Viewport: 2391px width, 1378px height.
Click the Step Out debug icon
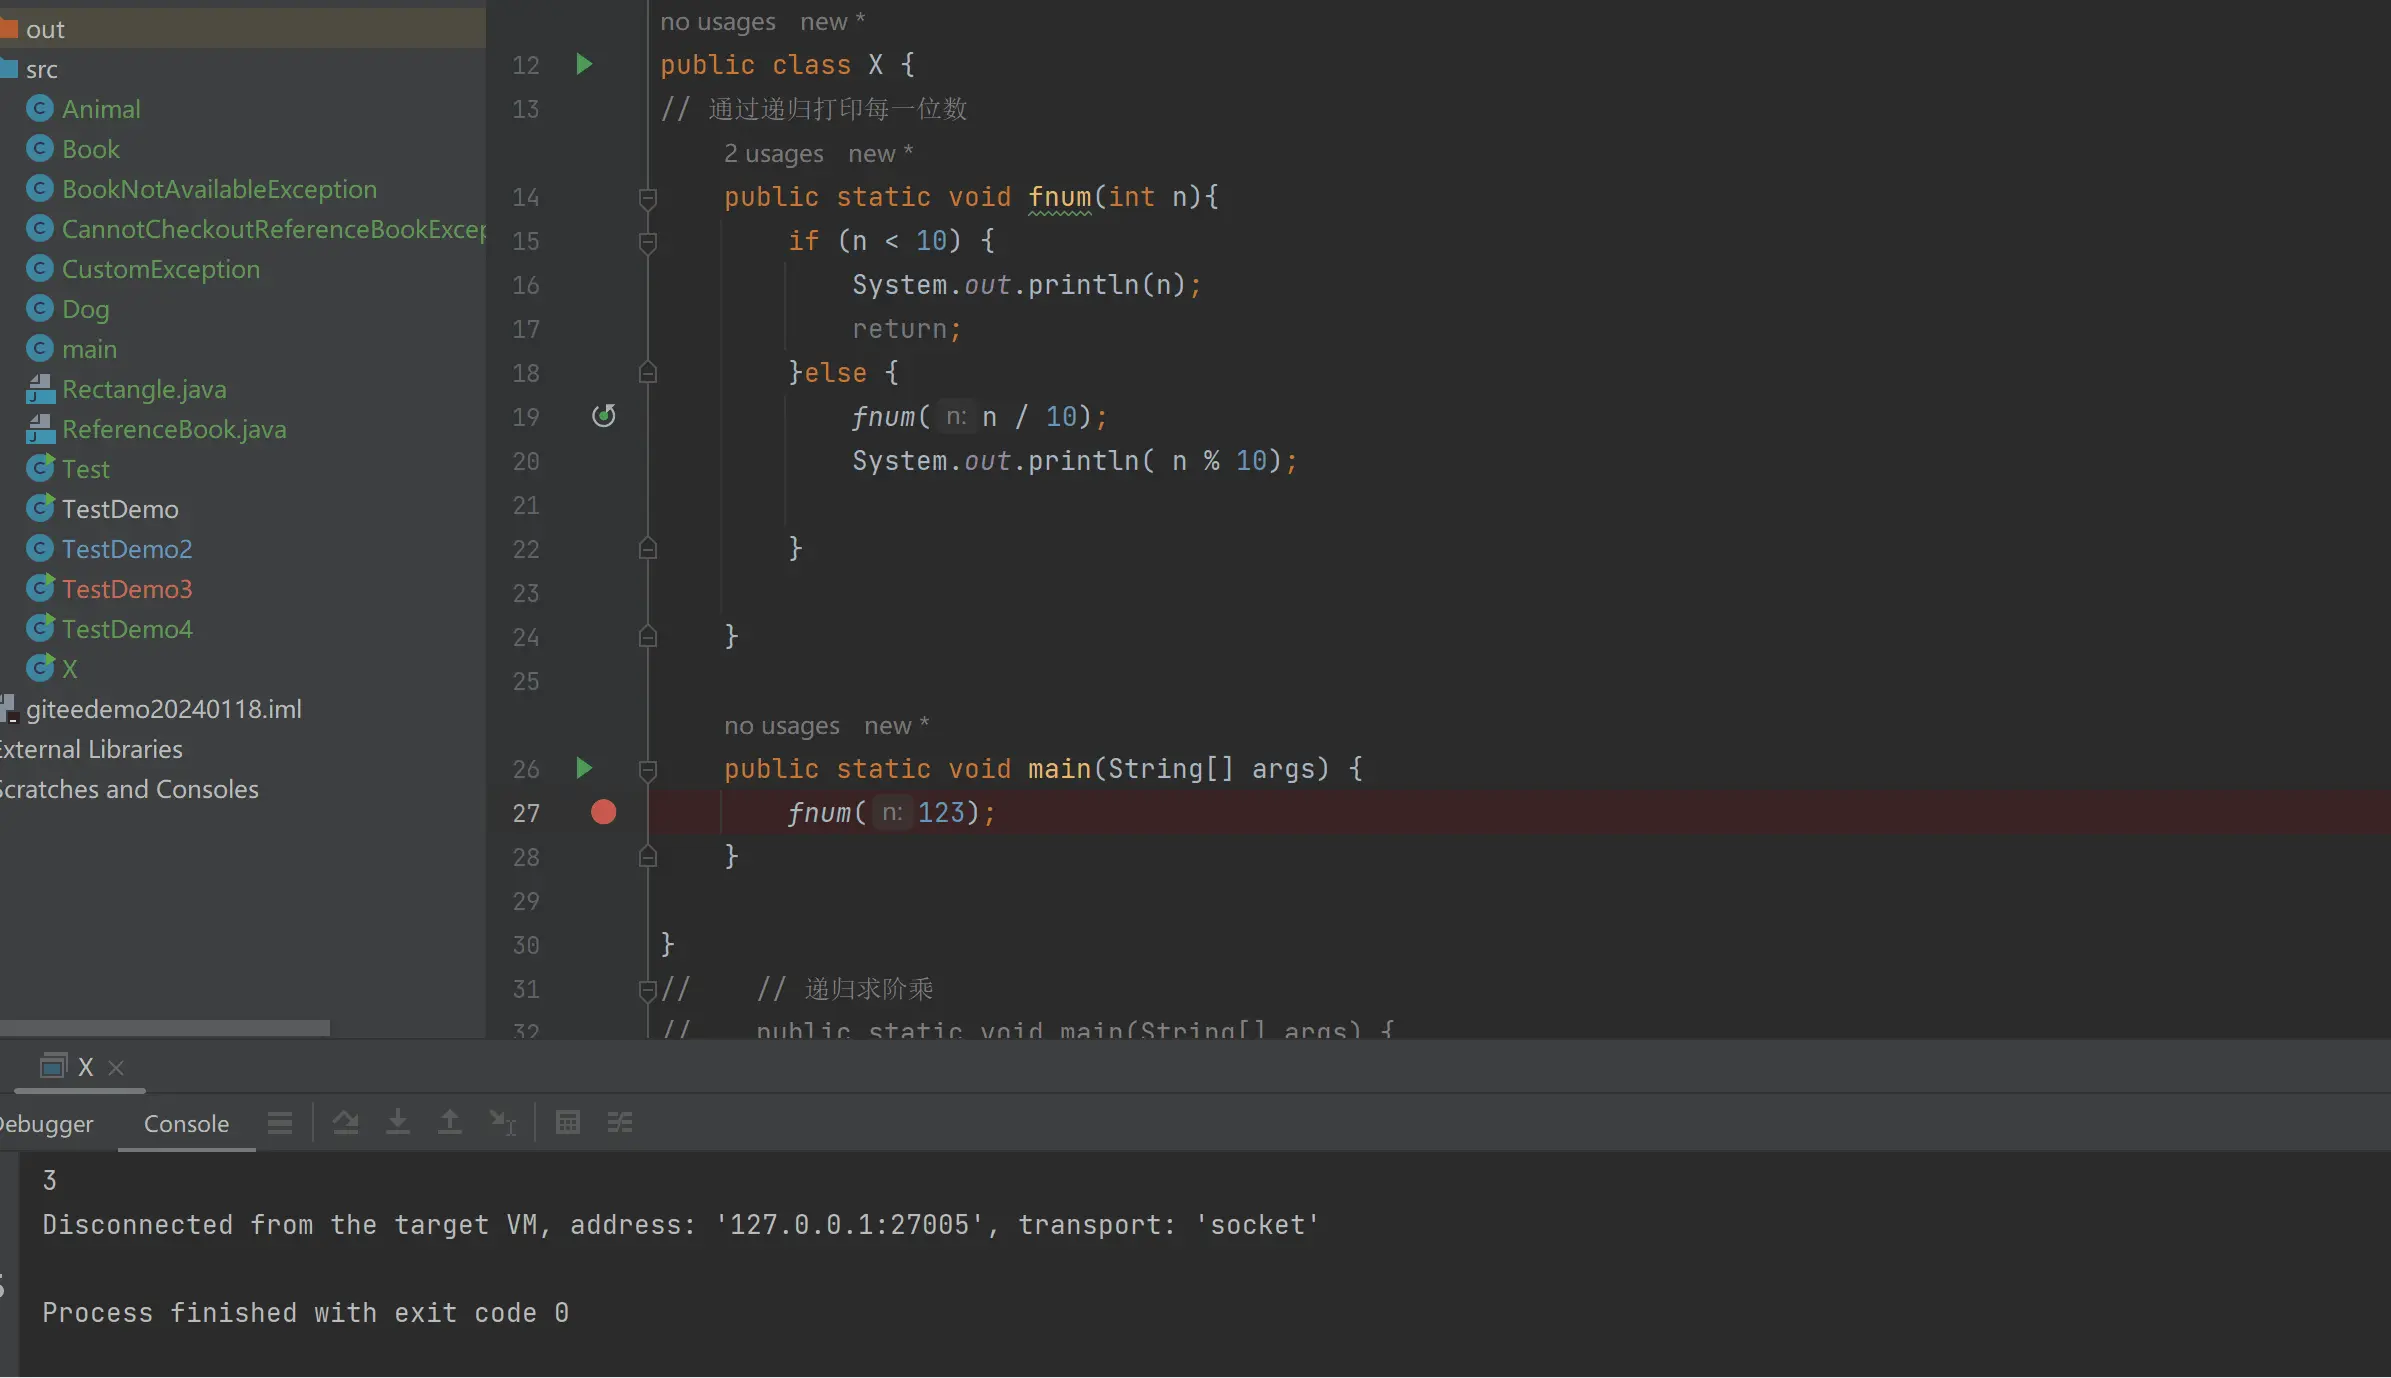450,1123
